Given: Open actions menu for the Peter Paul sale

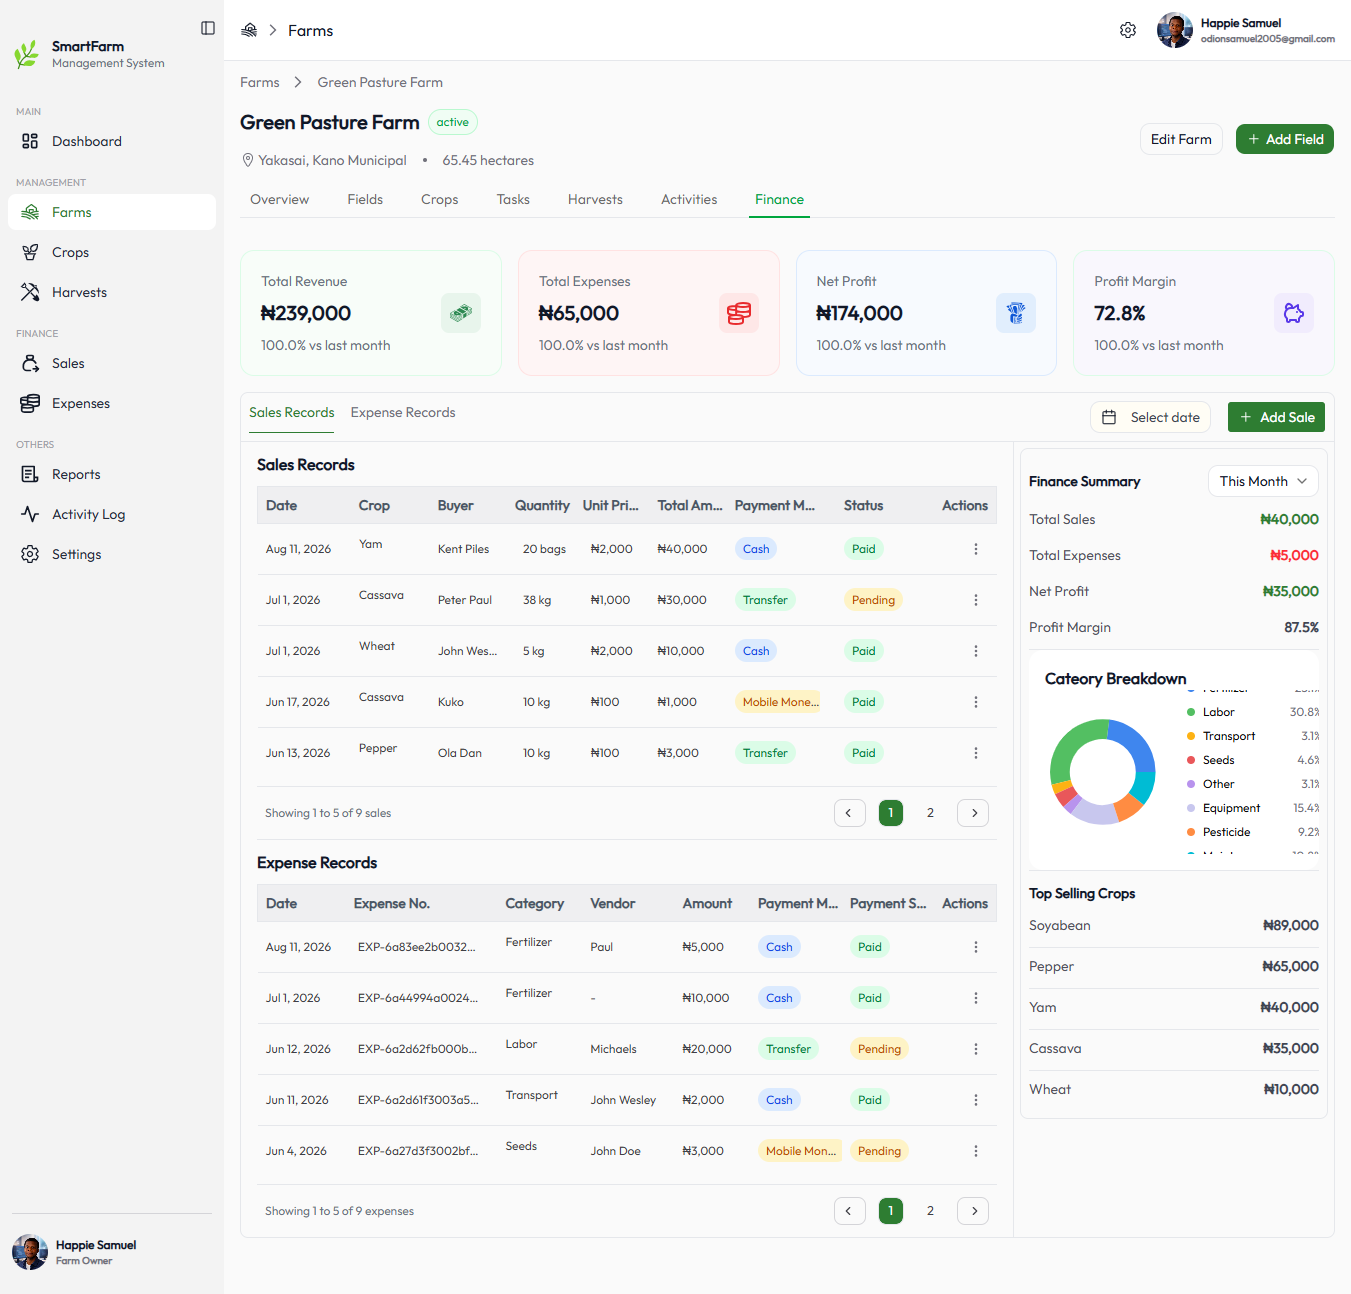Looking at the screenshot, I should (x=976, y=600).
